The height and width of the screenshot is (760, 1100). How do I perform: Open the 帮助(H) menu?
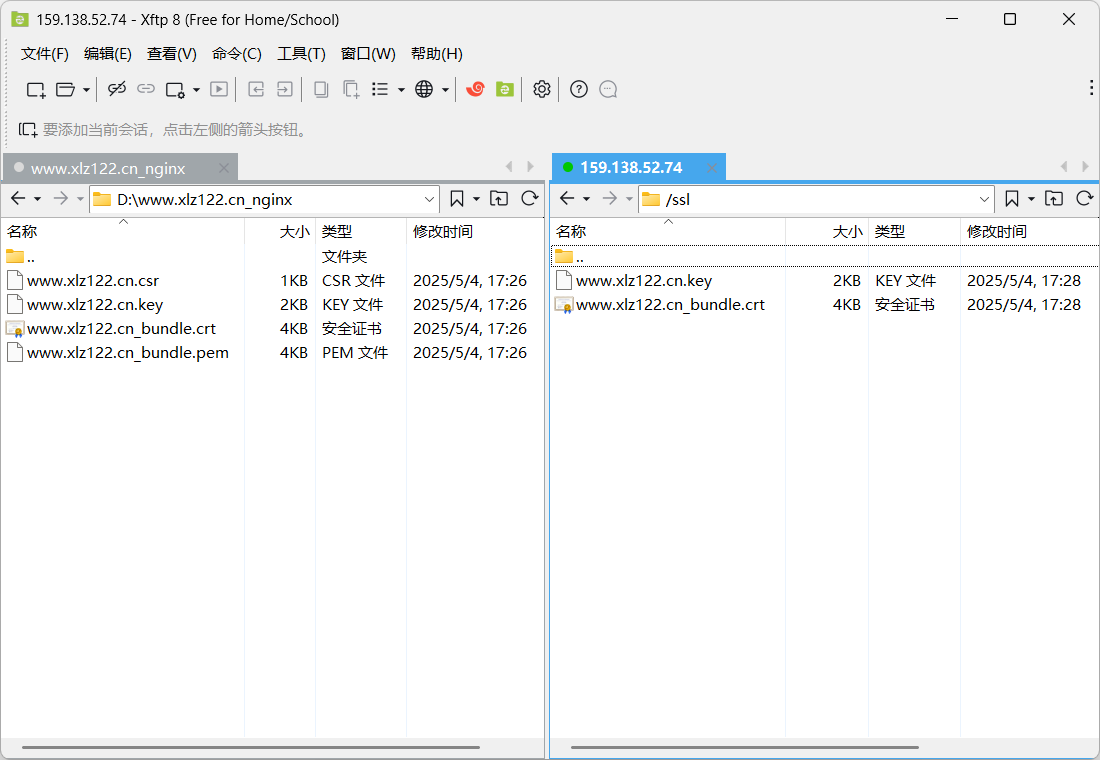tap(436, 53)
